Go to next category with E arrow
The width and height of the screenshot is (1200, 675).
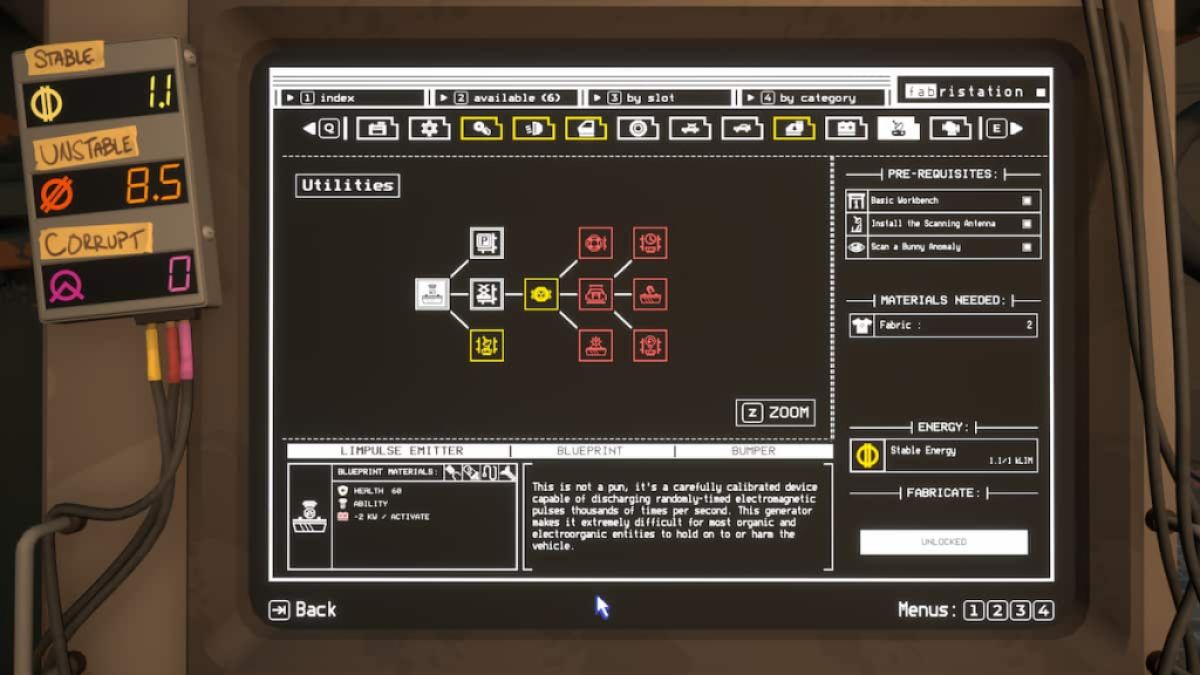click(x=1004, y=128)
